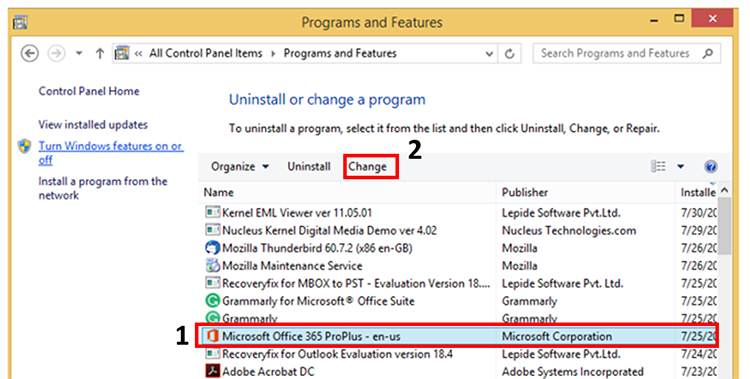Click the Recoveryfix for Outlook icon
Screen dimensions: 750x379
(x=212, y=354)
